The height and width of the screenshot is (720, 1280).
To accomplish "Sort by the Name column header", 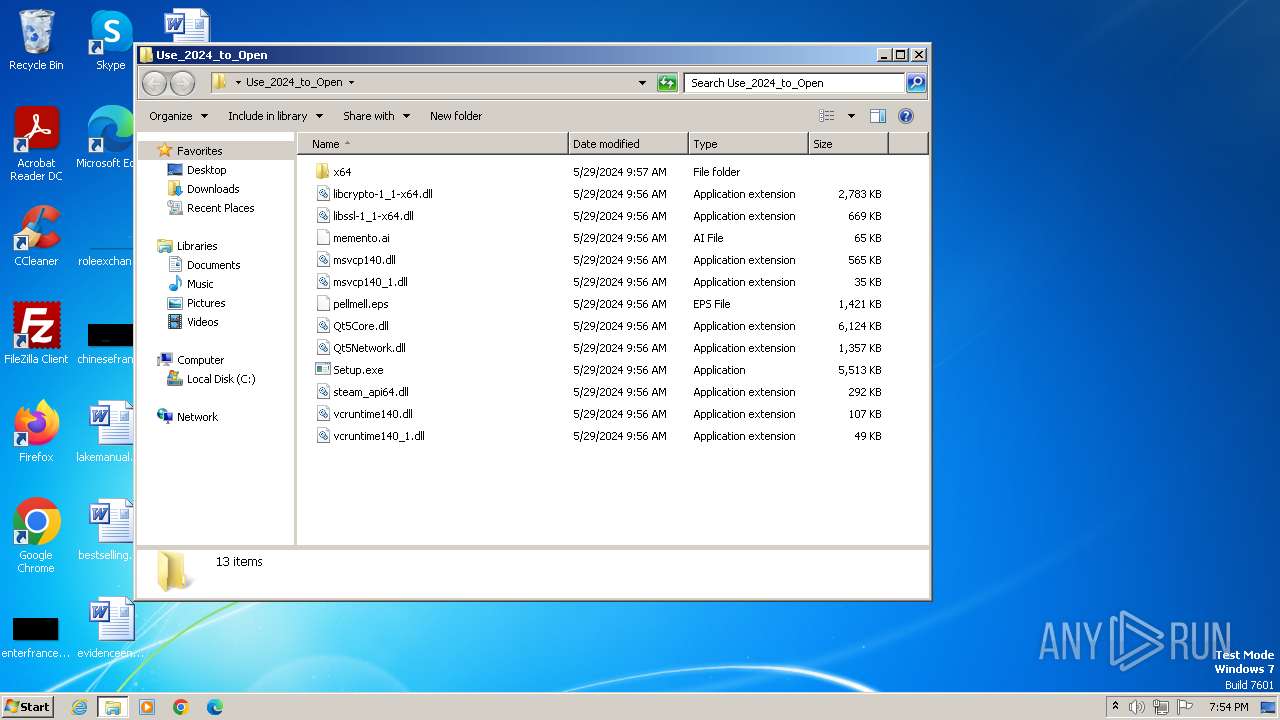I will click(432, 144).
